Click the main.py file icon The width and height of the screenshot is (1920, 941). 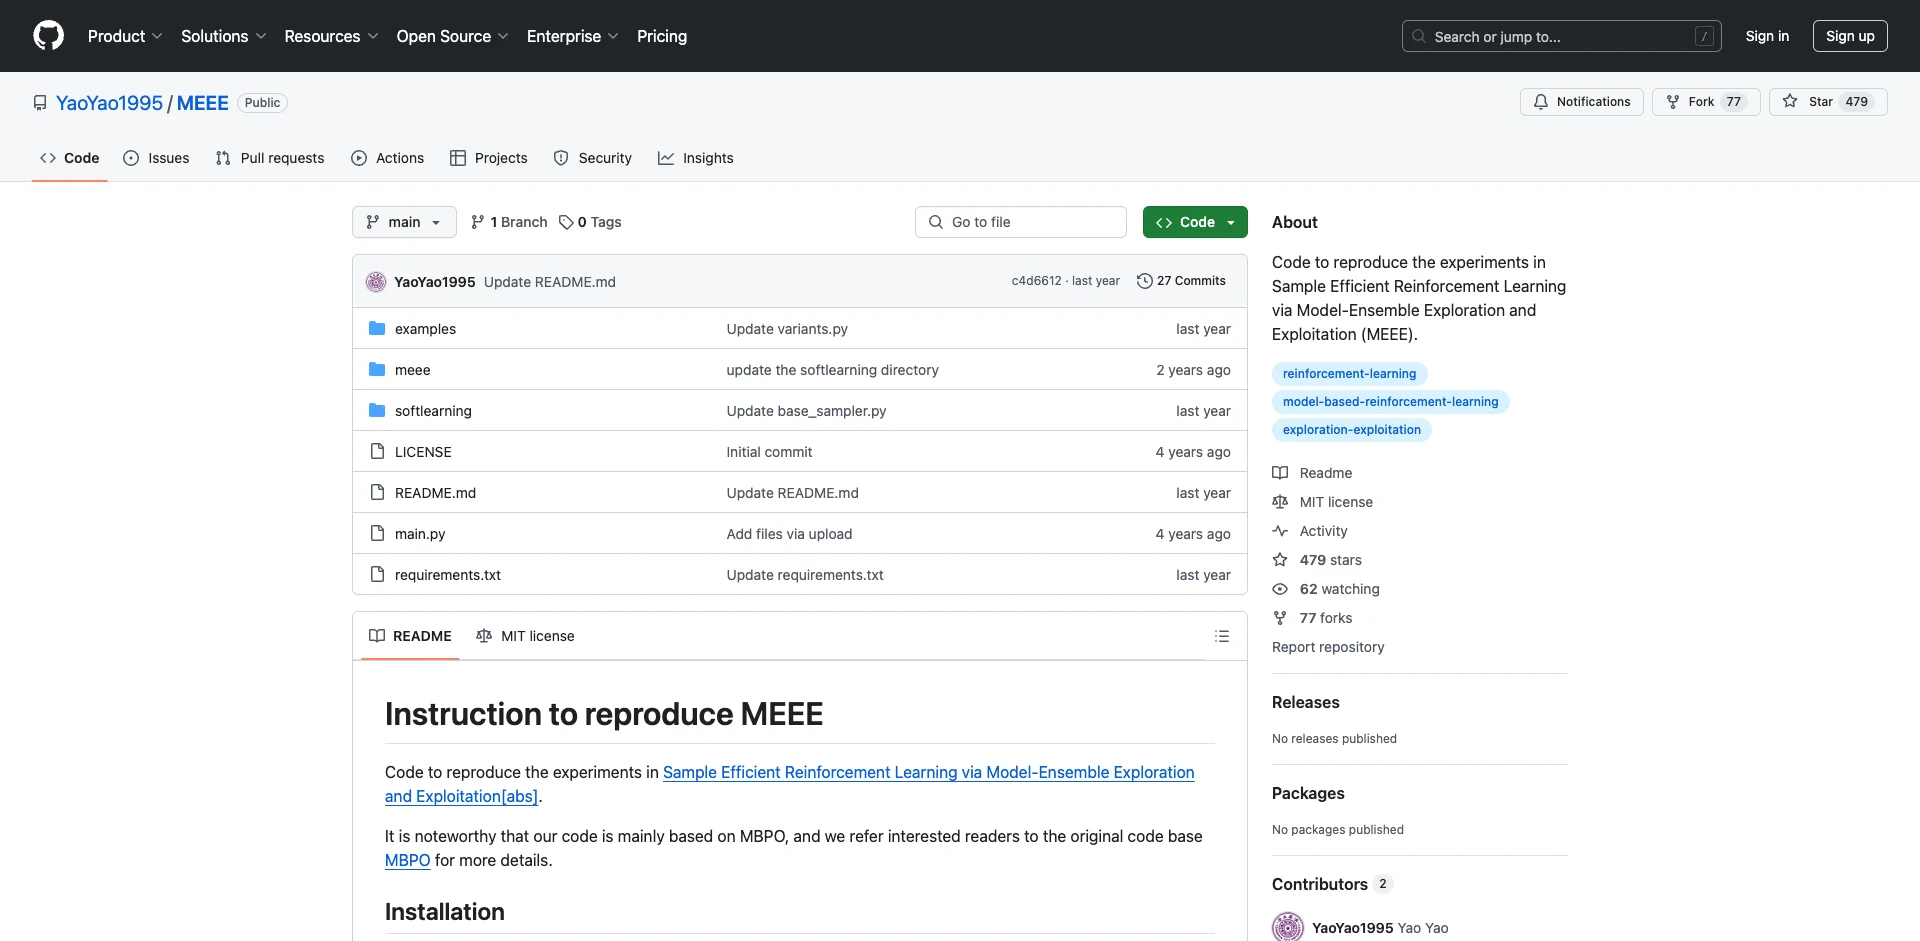tap(377, 533)
